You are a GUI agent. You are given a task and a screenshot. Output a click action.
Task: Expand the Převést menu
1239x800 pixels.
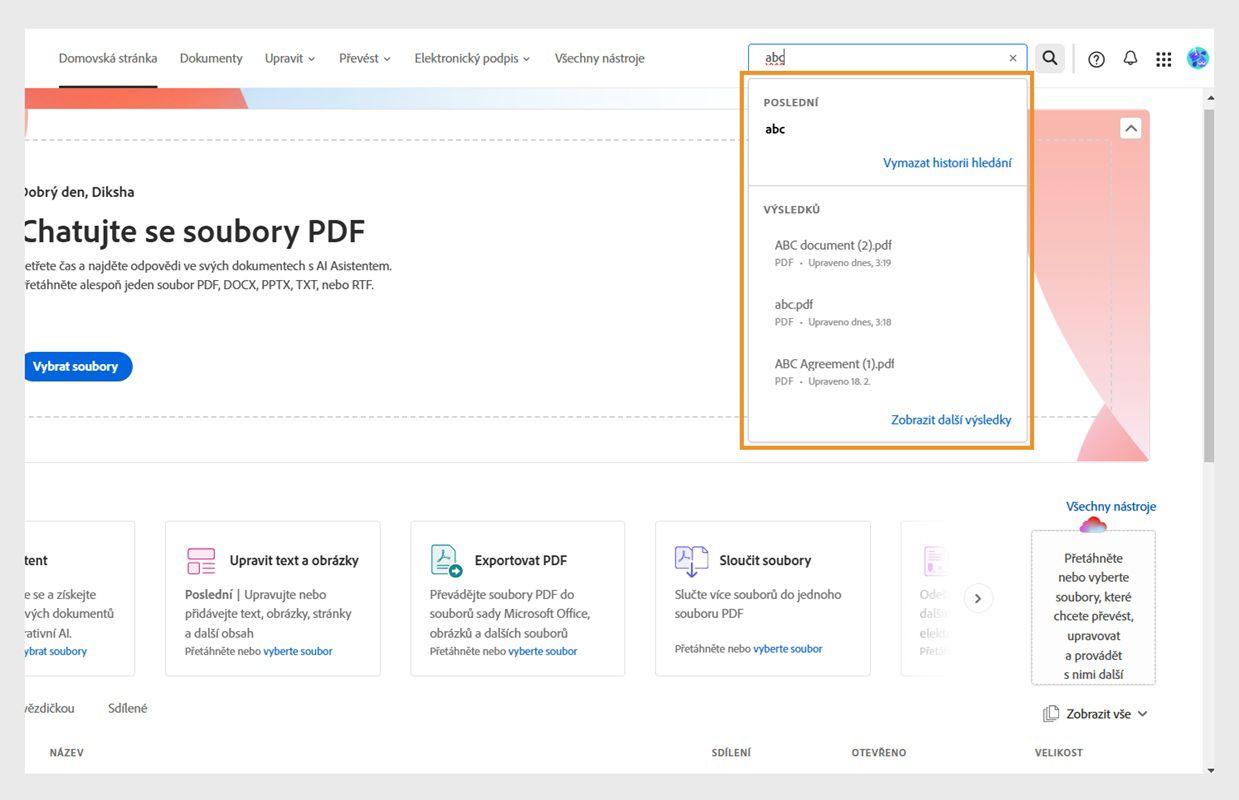(x=365, y=58)
